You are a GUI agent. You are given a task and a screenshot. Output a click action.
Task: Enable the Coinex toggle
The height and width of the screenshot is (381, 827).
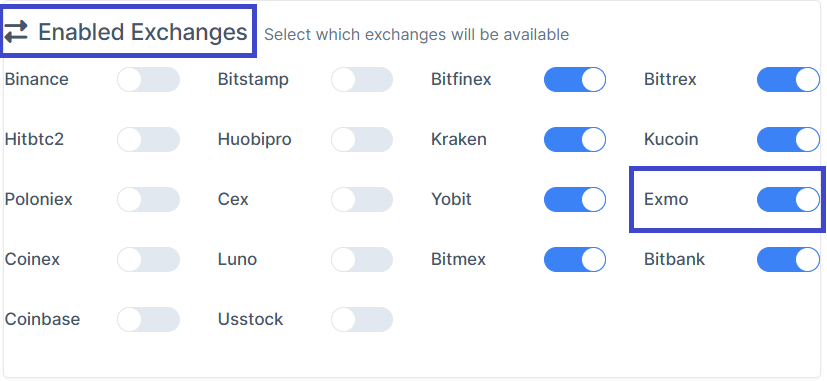click(x=148, y=260)
